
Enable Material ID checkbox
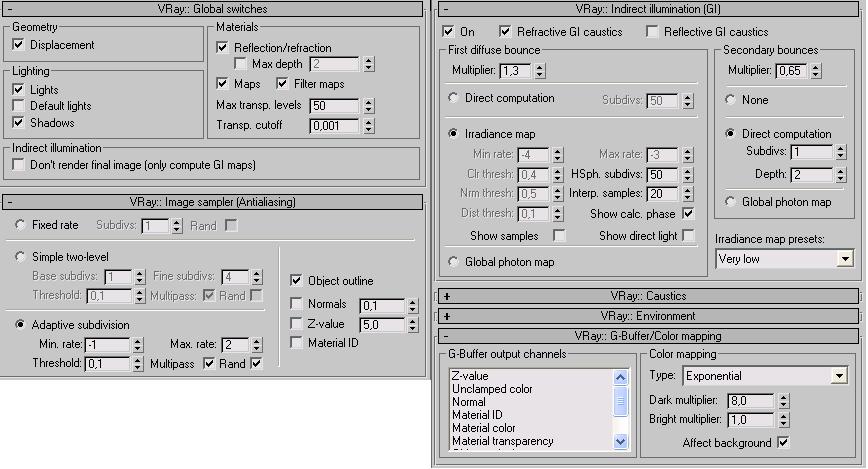click(296, 343)
